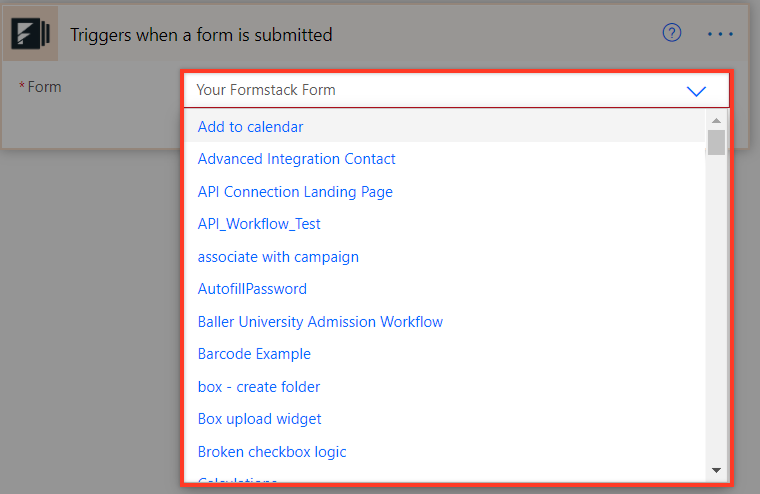Click the scrollbar down arrow

click(x=716, y=469)
